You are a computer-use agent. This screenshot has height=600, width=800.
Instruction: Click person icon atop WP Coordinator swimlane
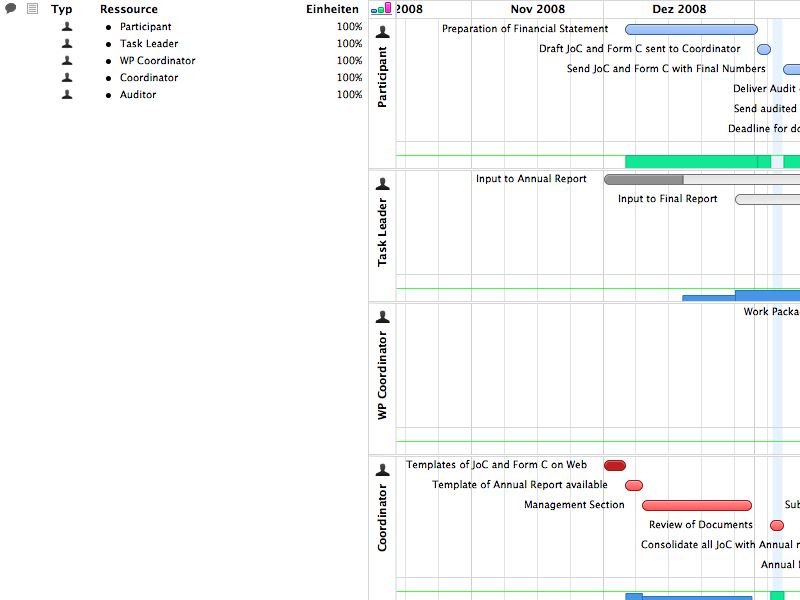point(382,318)
